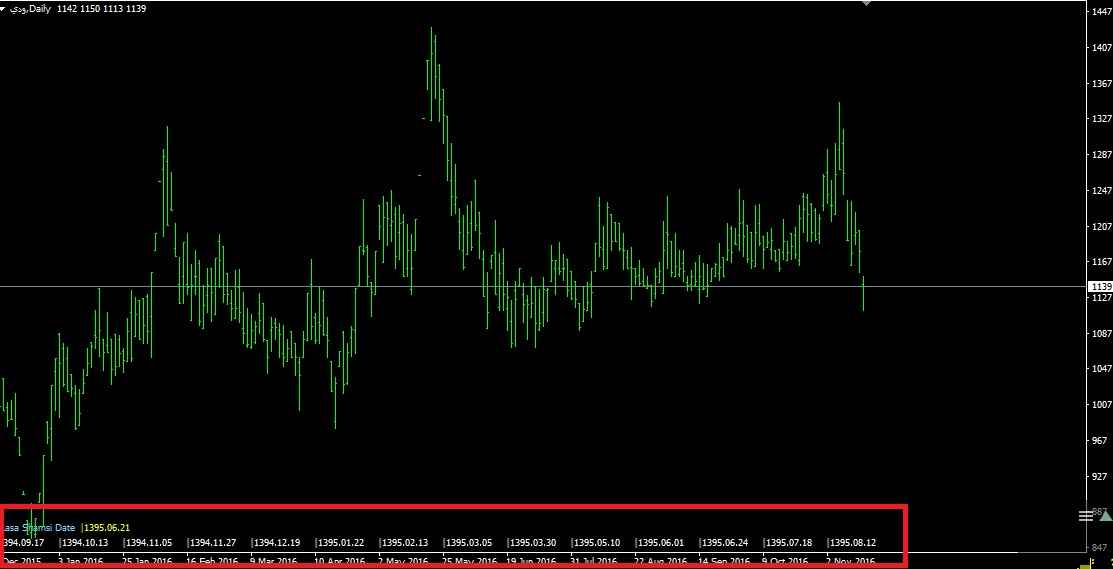Click the 967 level on price scale
The image size is (1113, 569).
[x=1101, y=440]
